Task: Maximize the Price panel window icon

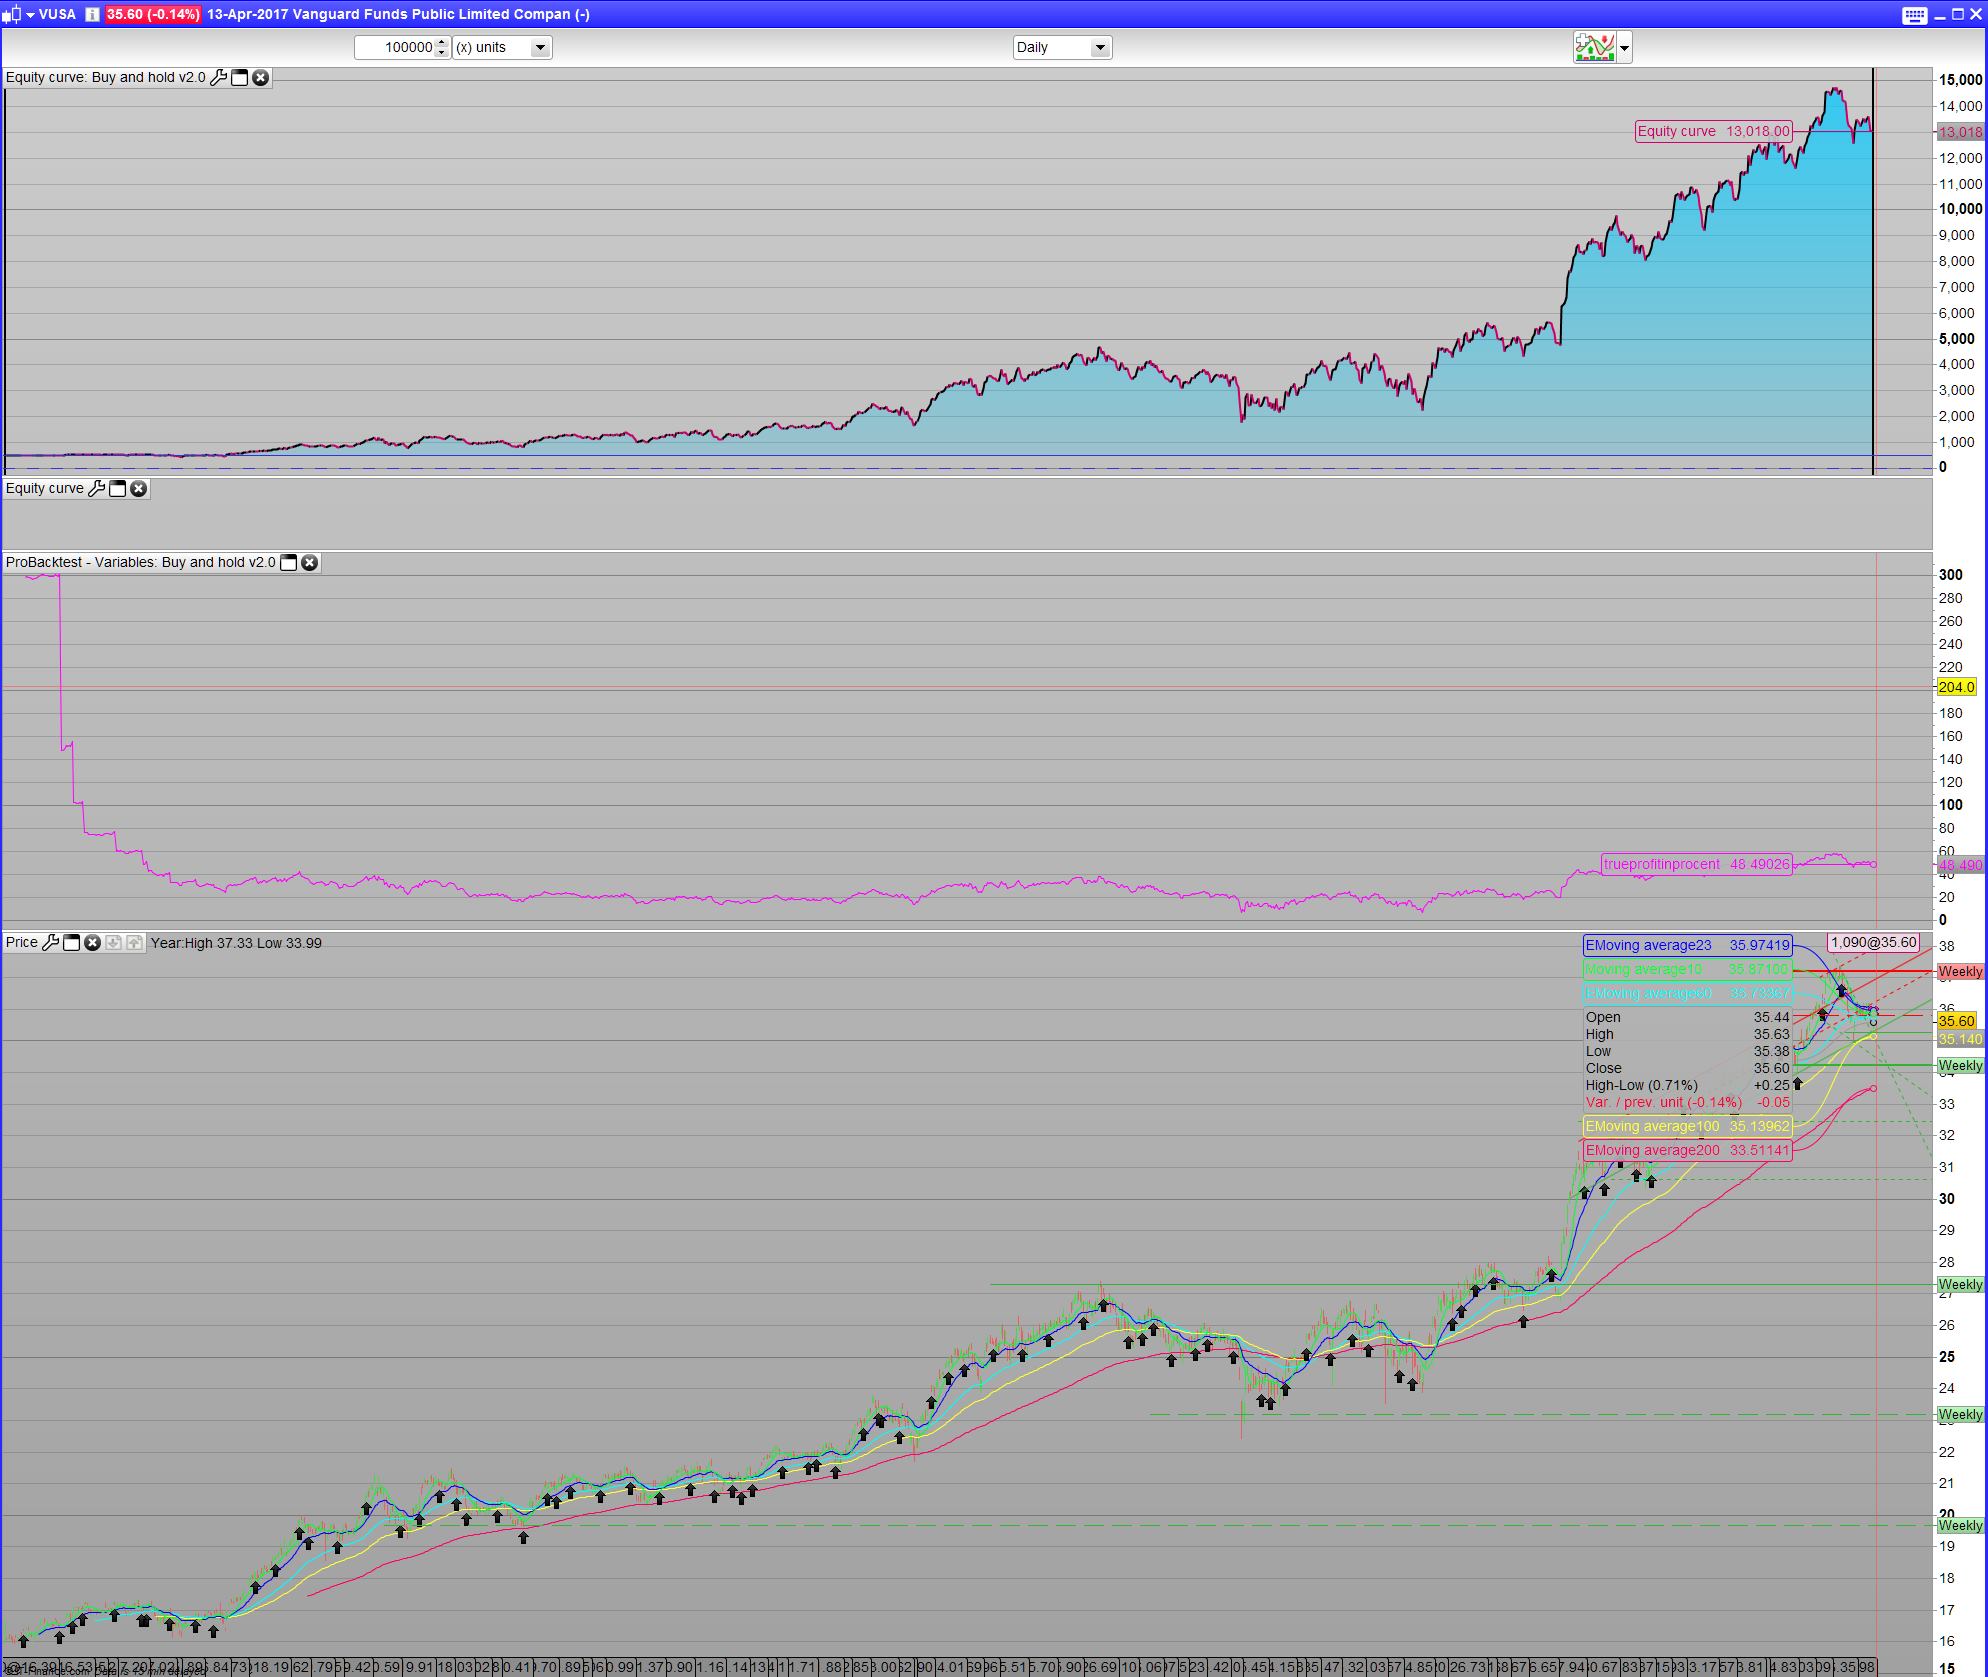Action: [x=72, y=943]
